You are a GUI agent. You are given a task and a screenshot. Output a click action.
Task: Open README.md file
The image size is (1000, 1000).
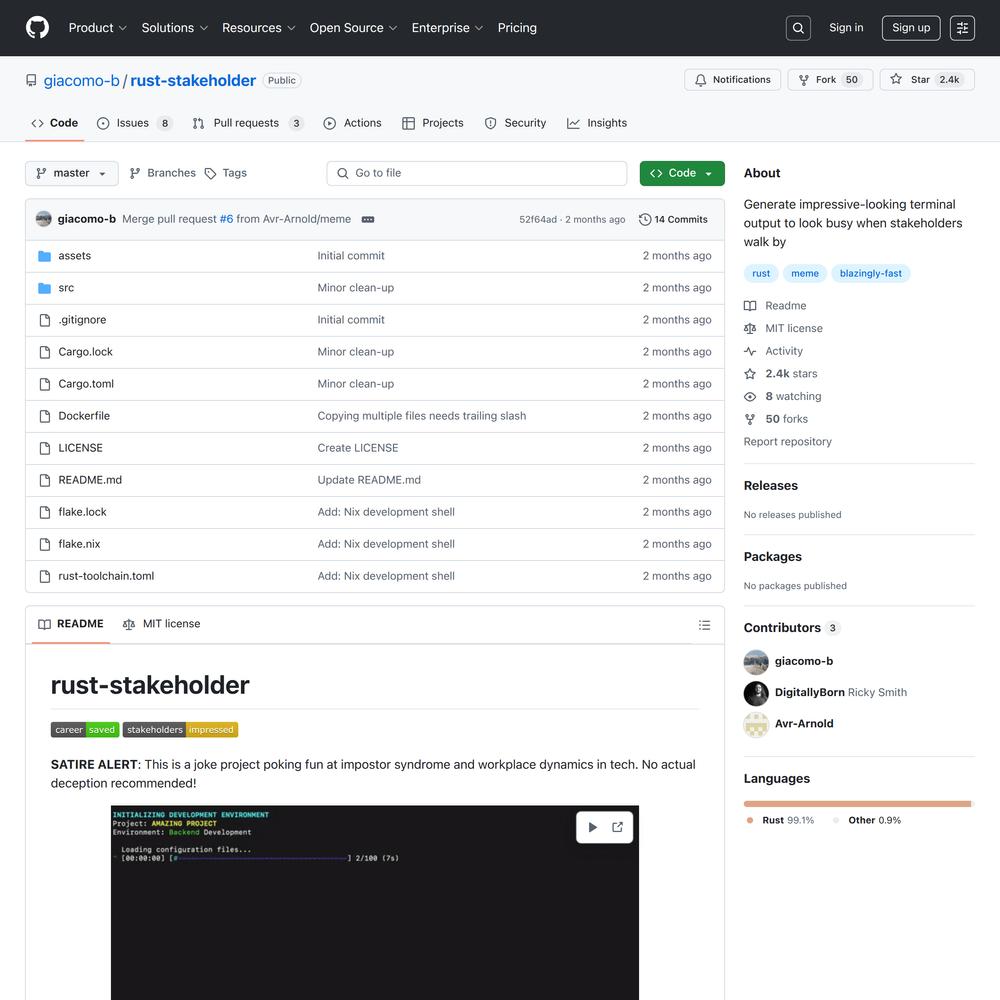pyautogui.click(x=90, y=480)
